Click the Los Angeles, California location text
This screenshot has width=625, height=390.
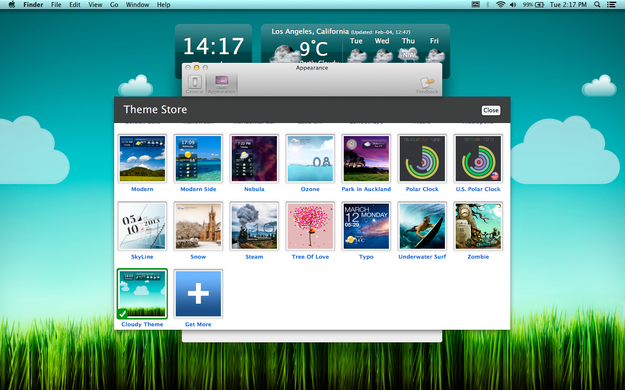point(310,31)
